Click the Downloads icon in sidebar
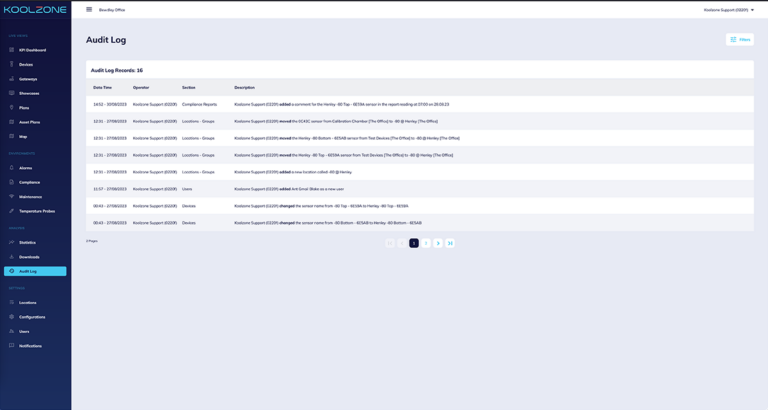The width and height of the screenshot is (768, 410). (12, 257)
